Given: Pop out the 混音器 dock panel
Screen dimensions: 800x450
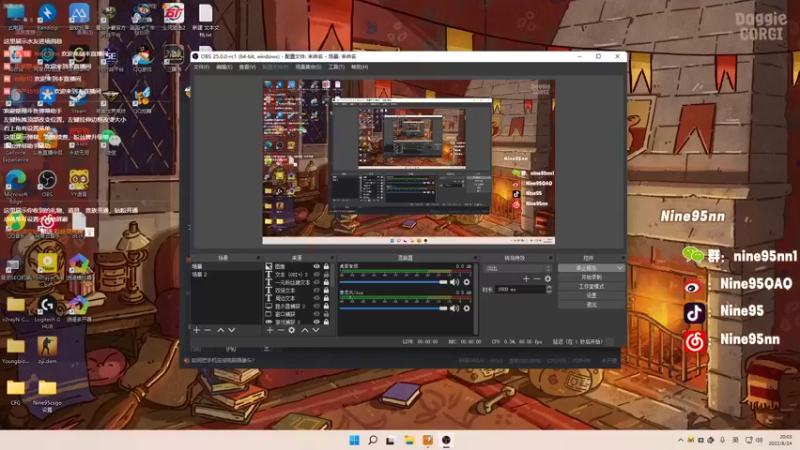Looking at the screenshot, I should click(475, 258).
